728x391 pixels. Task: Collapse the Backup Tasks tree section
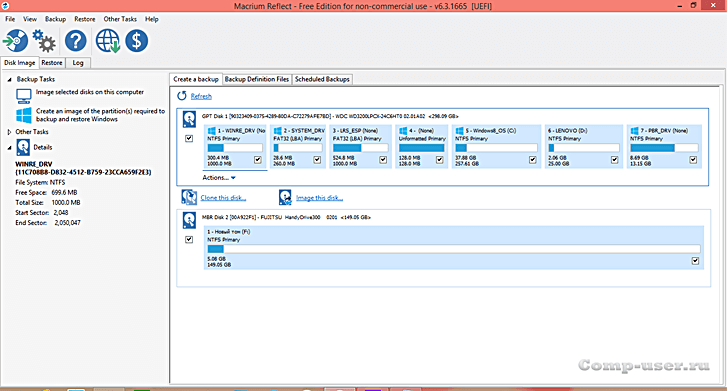9,79
